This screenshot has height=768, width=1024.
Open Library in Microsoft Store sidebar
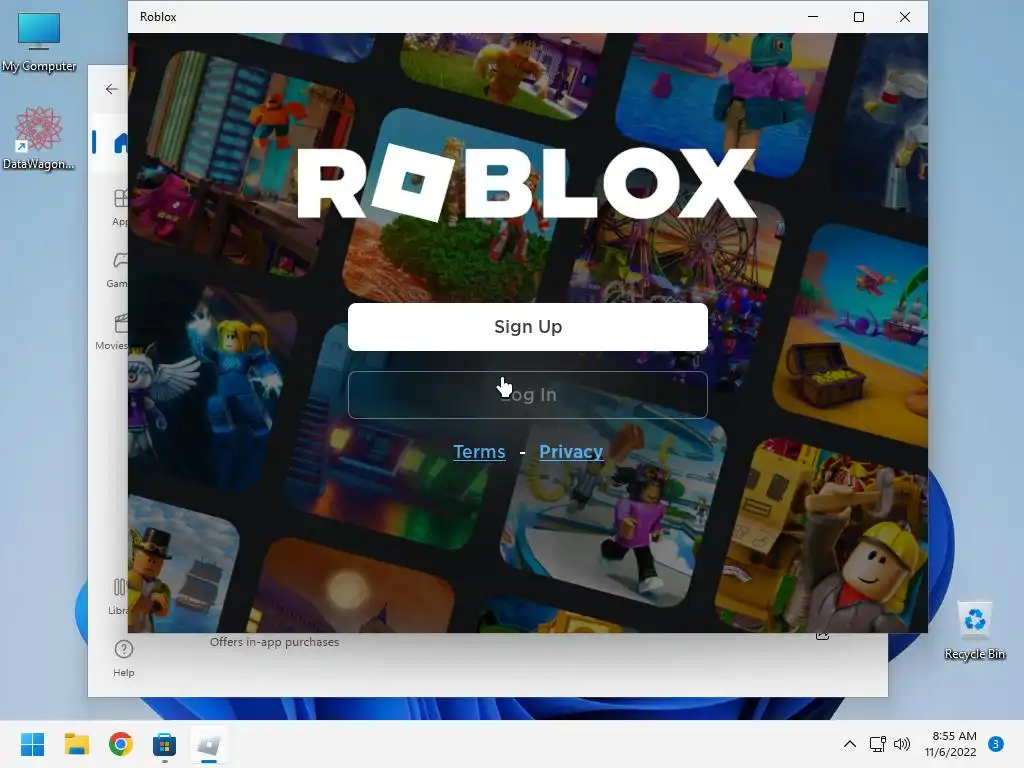[x=118, y=596]
